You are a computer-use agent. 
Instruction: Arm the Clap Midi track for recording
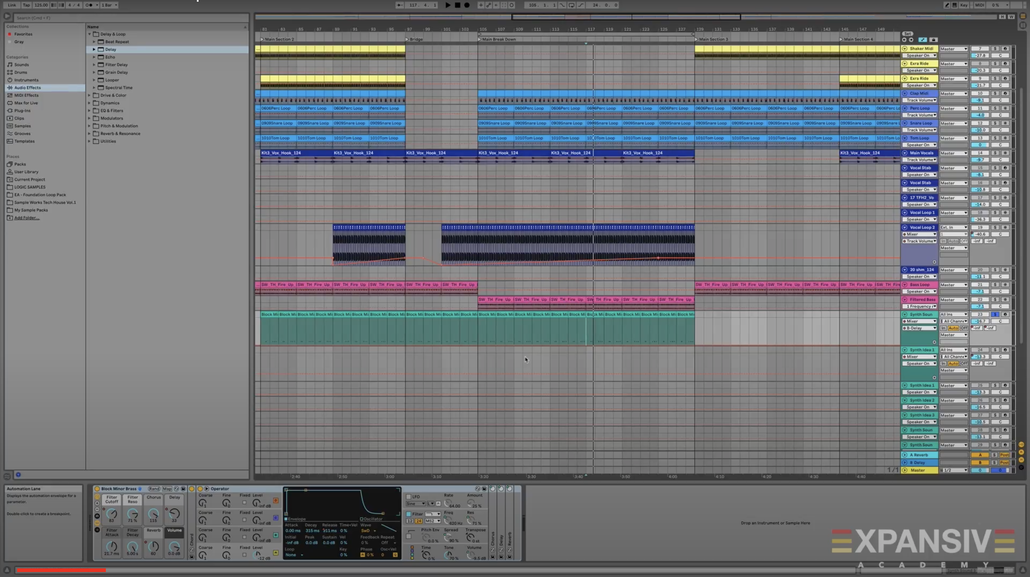[x=1005, y=93]
